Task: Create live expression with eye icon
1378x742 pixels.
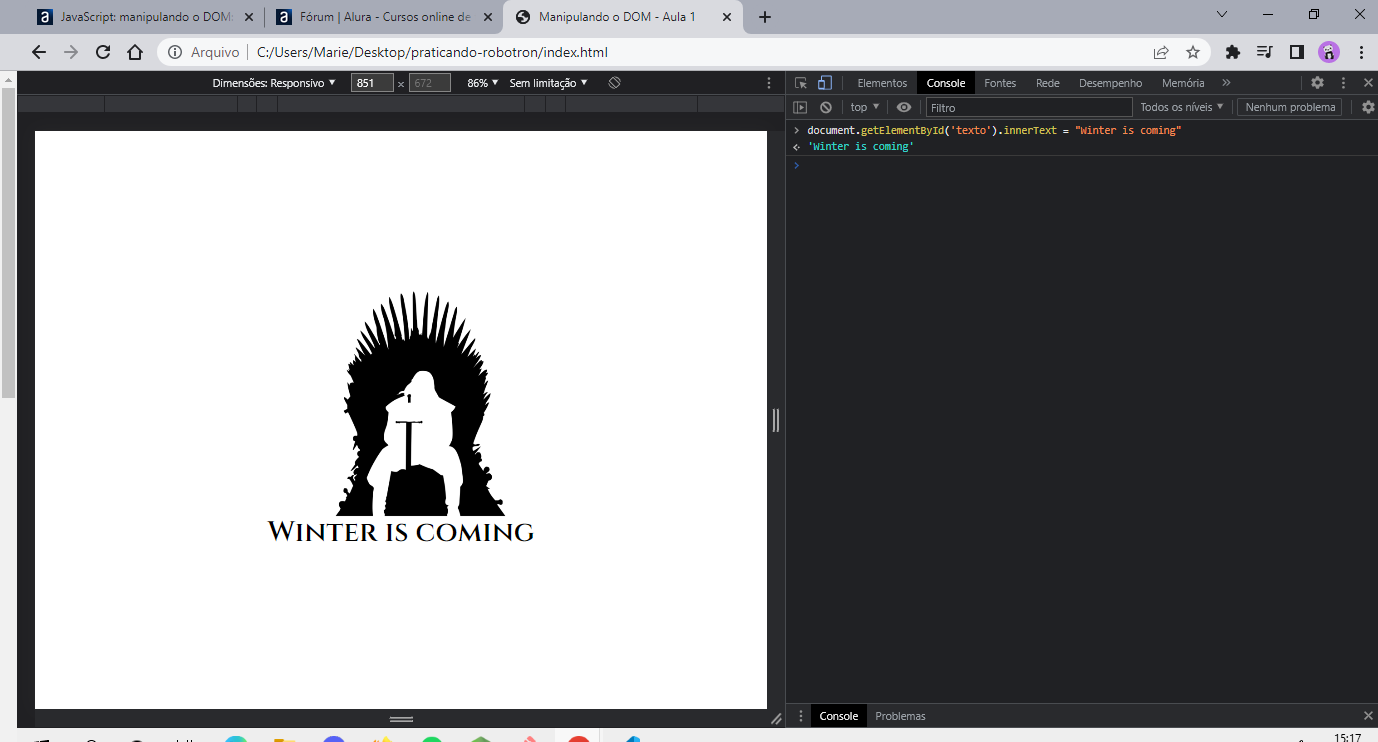Action: [904, 107]
